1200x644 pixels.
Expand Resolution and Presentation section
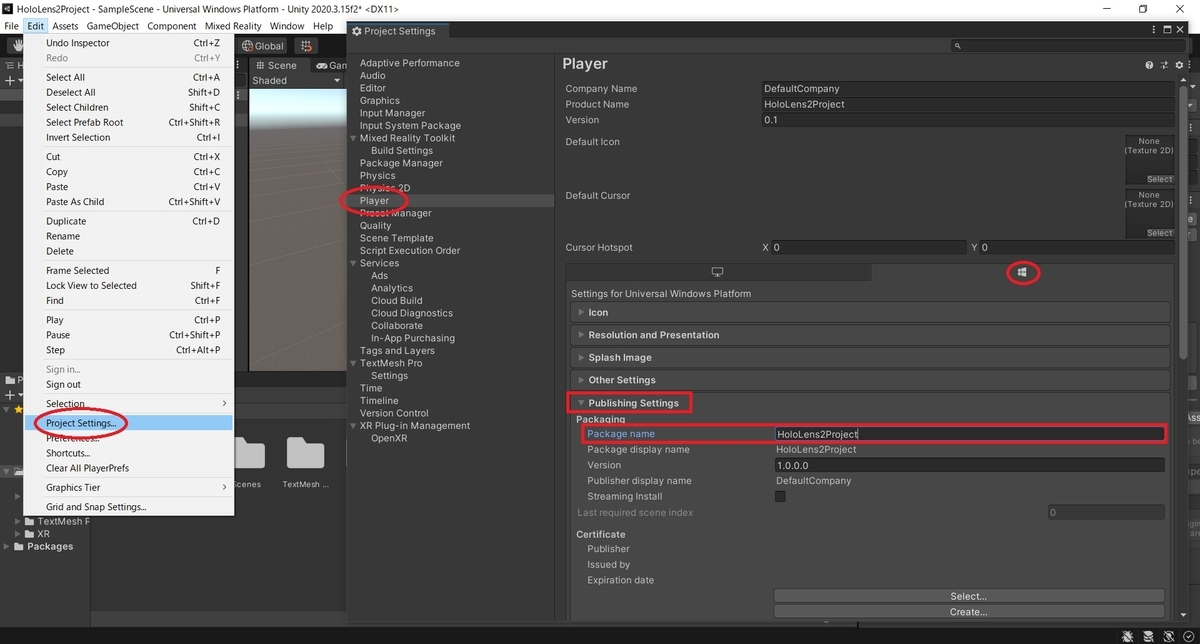(868, 335)
